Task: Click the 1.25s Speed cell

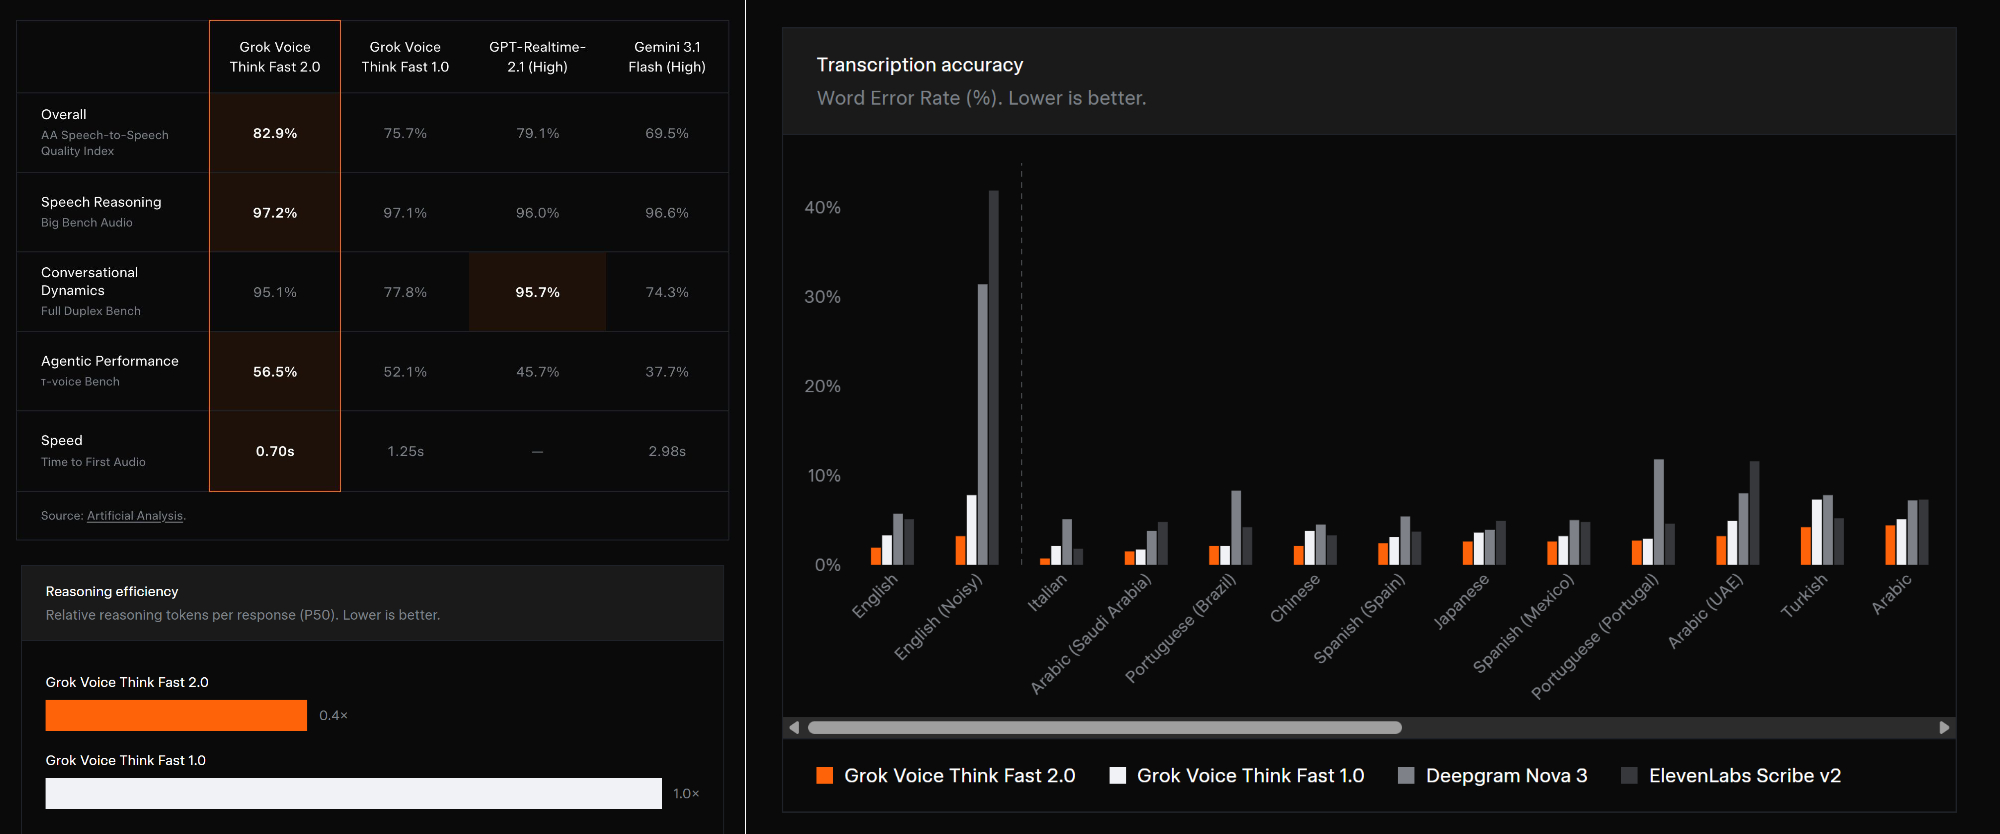Action: click(405, 451)
